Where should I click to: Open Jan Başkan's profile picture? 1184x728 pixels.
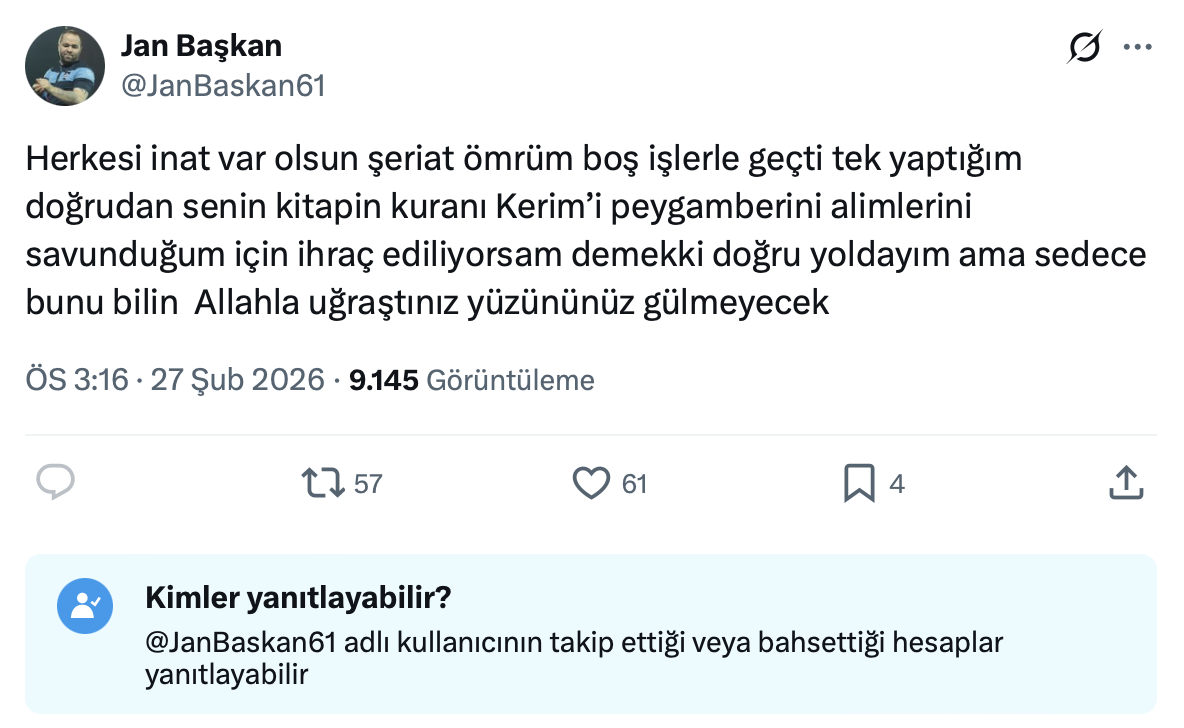(x=65, y=66)
